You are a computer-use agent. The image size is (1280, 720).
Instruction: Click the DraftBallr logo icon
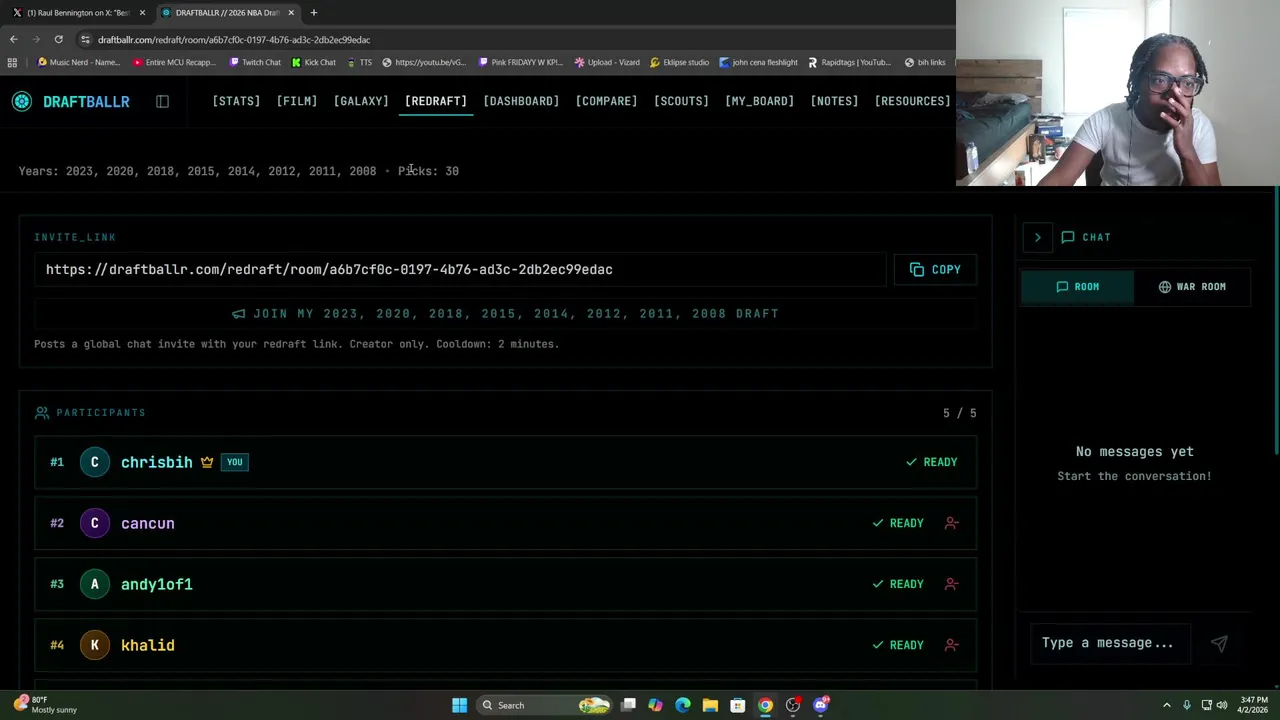[22, 101]
